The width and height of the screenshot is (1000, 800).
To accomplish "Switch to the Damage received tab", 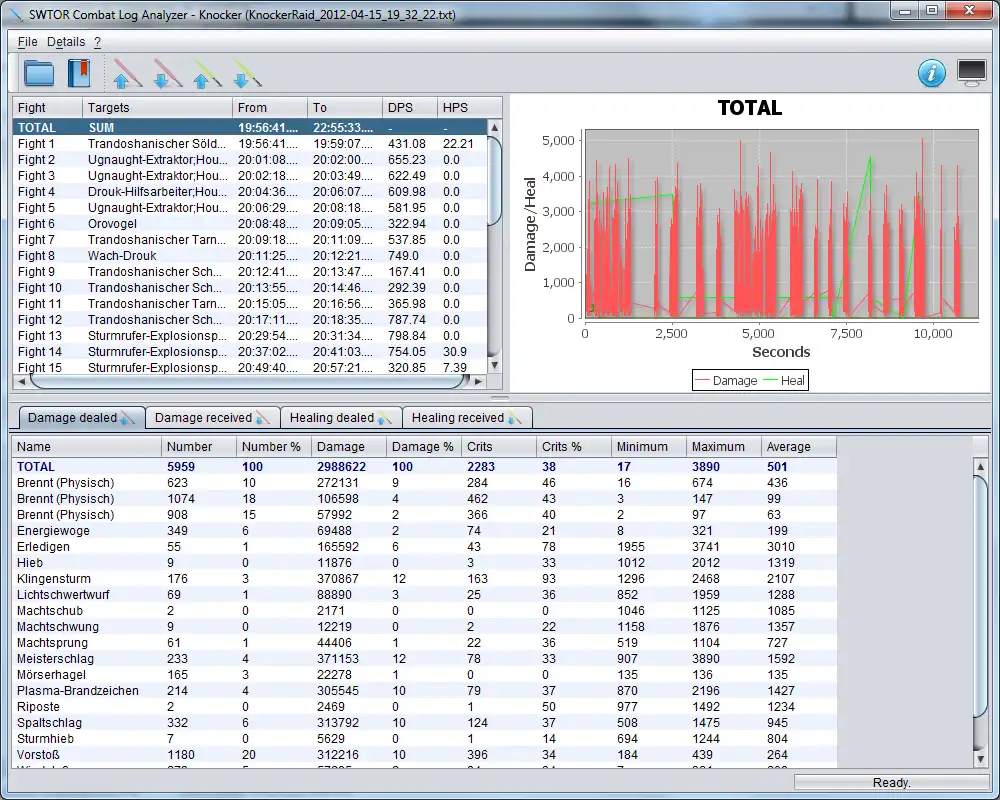I will point(212,418).
